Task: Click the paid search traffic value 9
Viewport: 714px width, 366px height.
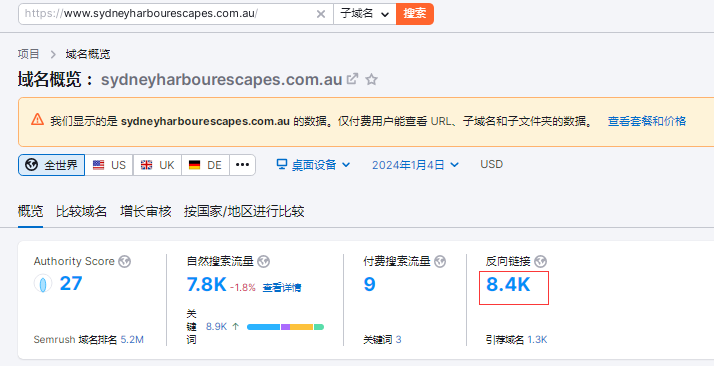Action: click(369, 285)
